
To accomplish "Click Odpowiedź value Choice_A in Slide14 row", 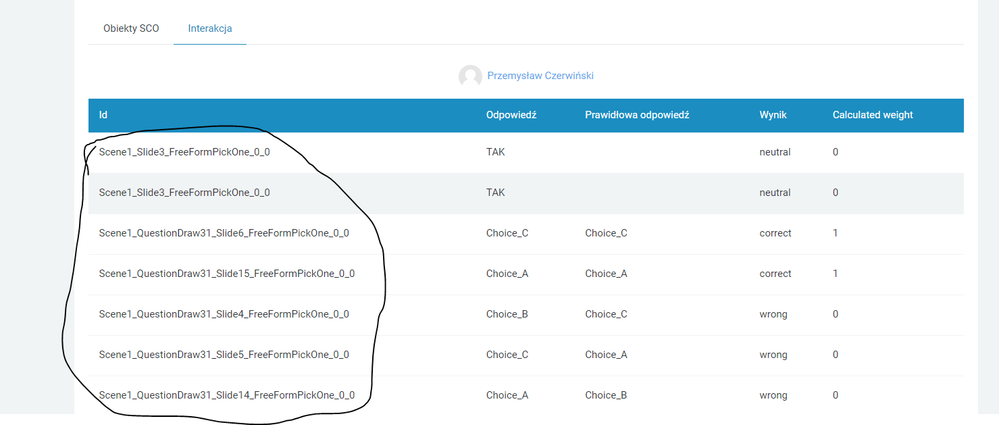I will tap(507, 395).
